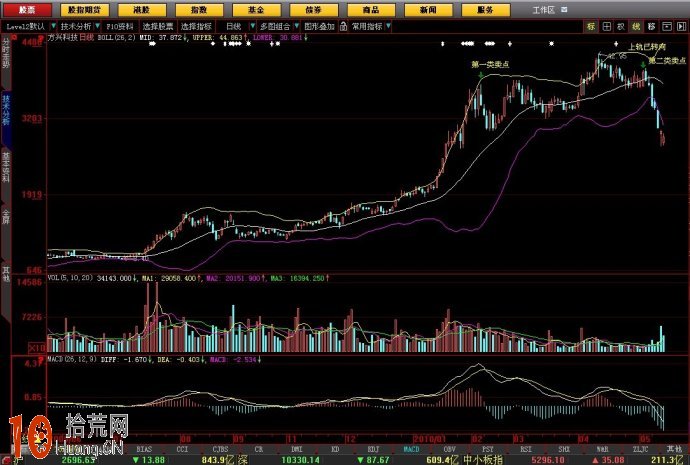Viewport: 690px width, 465px height.
Task: Click the arrow panel icon at the toolbar end
Action: click(681, 26)
